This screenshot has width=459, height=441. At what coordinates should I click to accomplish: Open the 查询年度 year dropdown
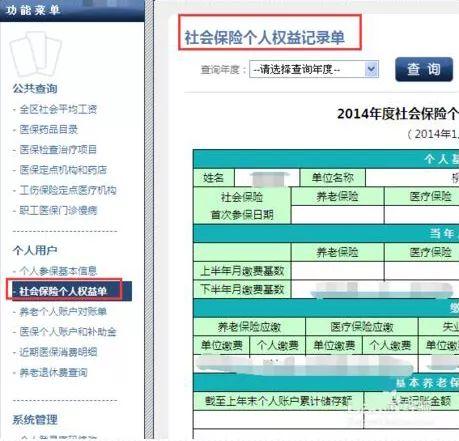314,69
